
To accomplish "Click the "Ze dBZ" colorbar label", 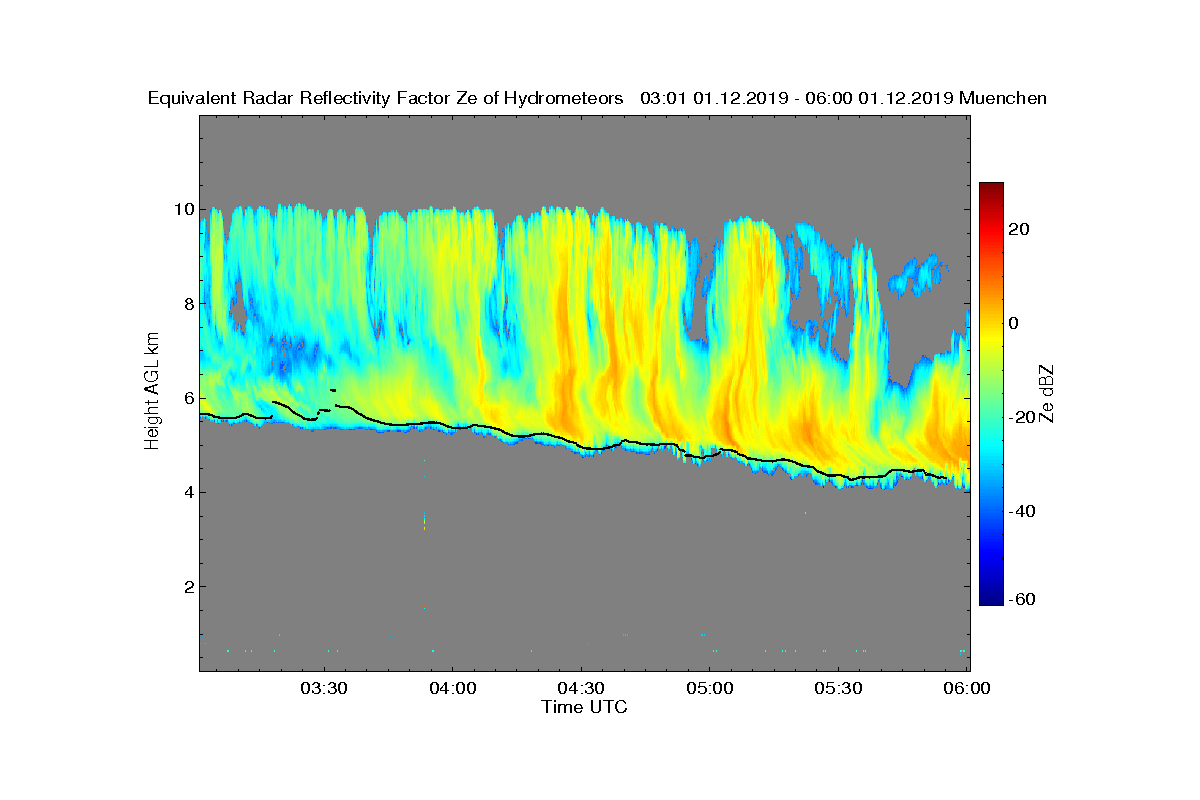I will click(x=1047, y=393).
